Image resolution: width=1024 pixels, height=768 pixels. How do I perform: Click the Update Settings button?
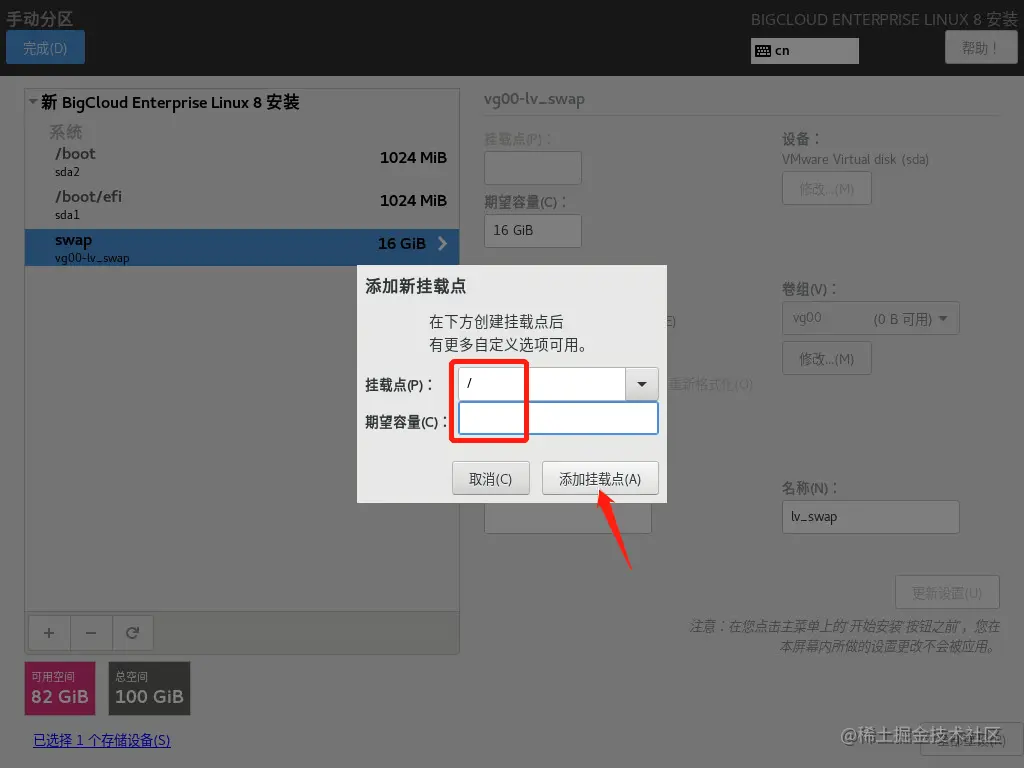coord(947,592)
